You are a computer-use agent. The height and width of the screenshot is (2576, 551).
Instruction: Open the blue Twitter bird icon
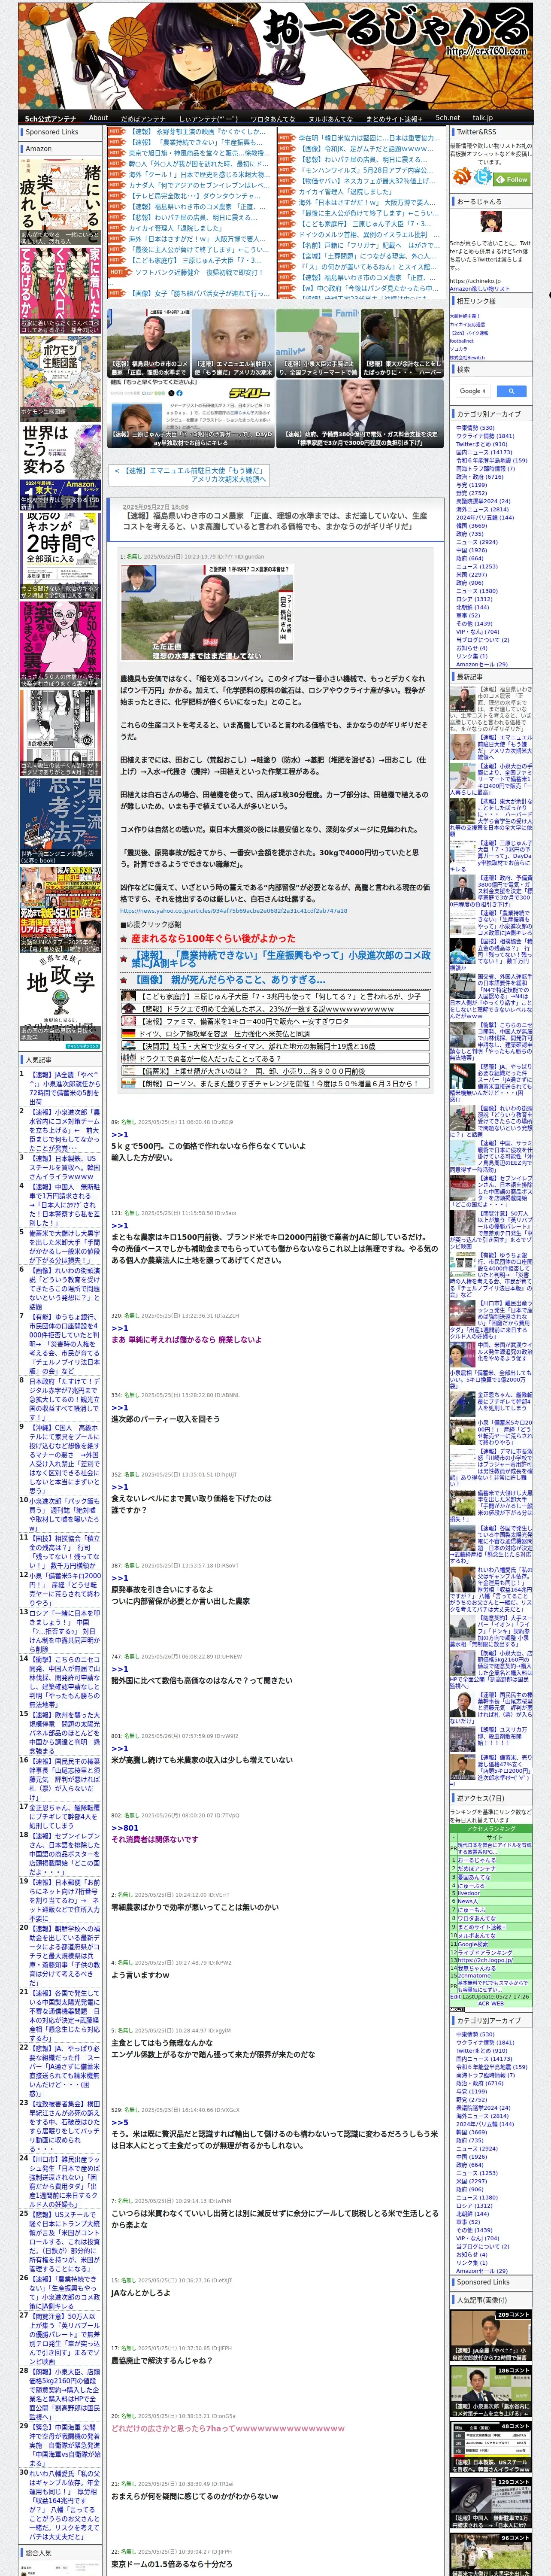(483, 176)
